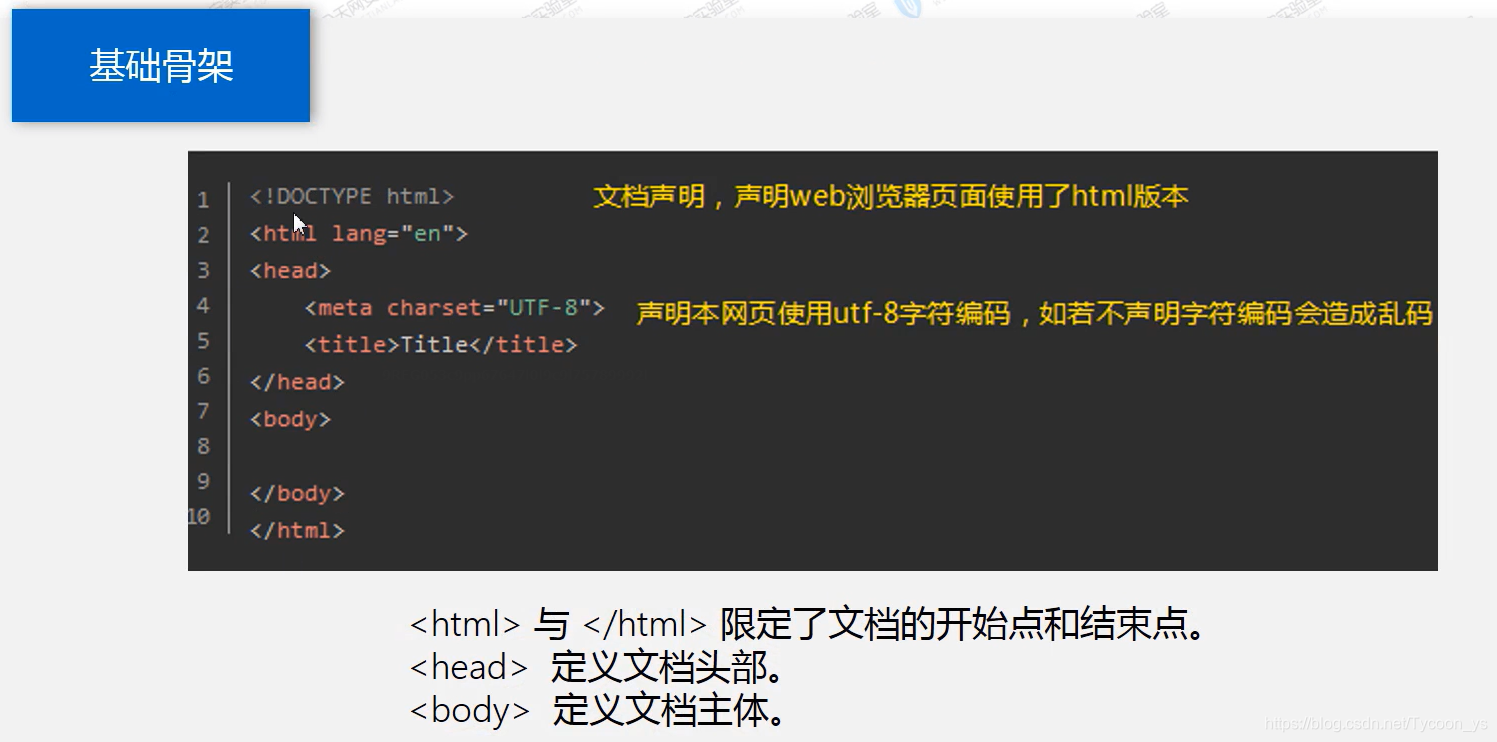Click line number 1 in the gutter
This screenshot has width=1497, height=742.
click(203, 200)
